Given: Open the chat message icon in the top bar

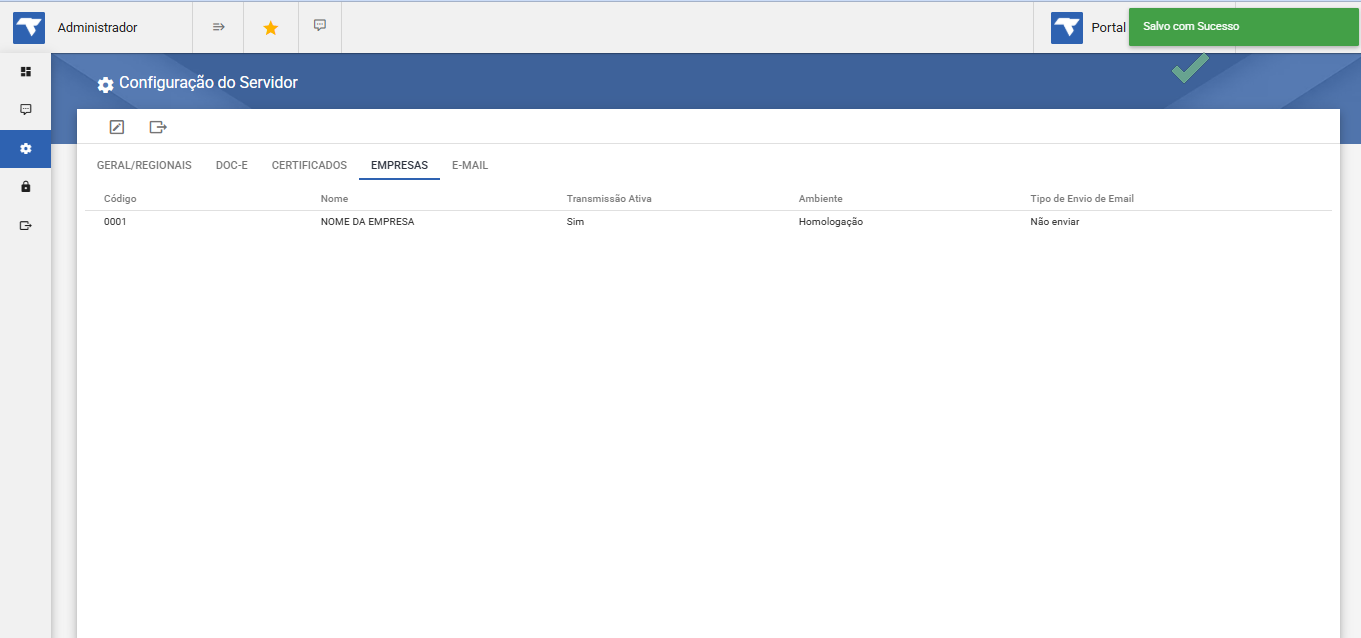Looking at the screenshot, I should pos(320,25).
